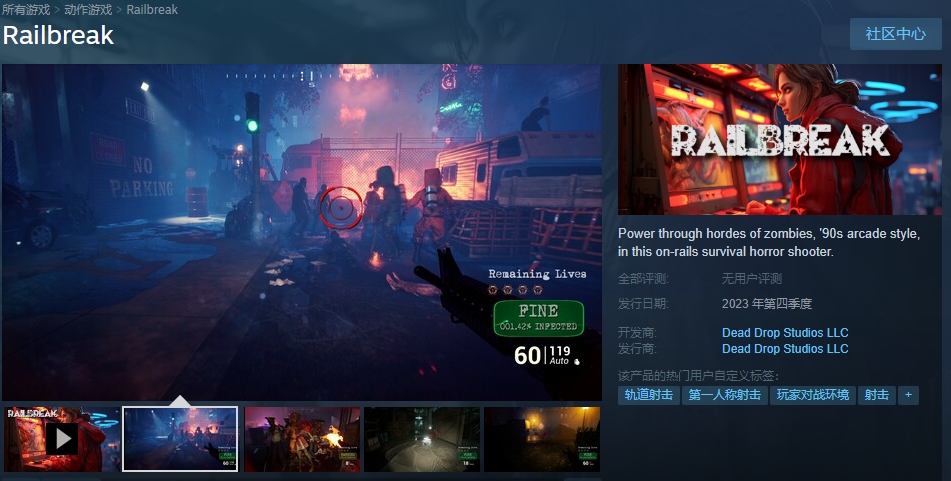This screenshot has height=481, width=951.
Task: Click the plus button to add tags
Action: coord(908,395)
